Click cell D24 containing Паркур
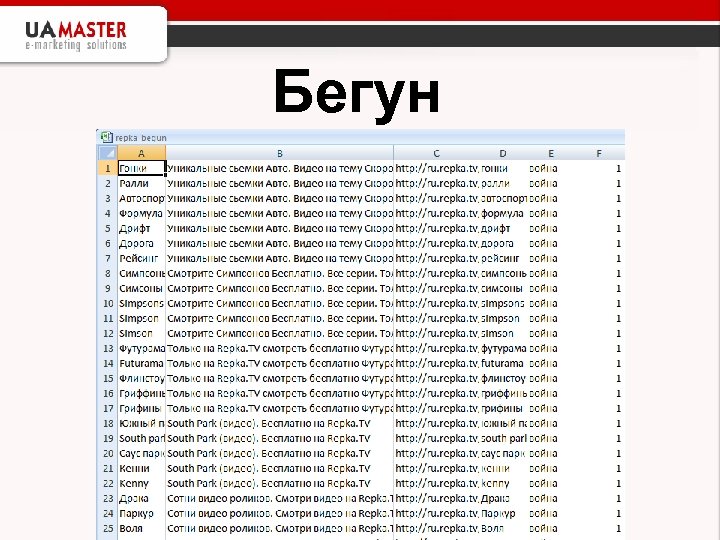Screen dimensions: 720x540 504,513
